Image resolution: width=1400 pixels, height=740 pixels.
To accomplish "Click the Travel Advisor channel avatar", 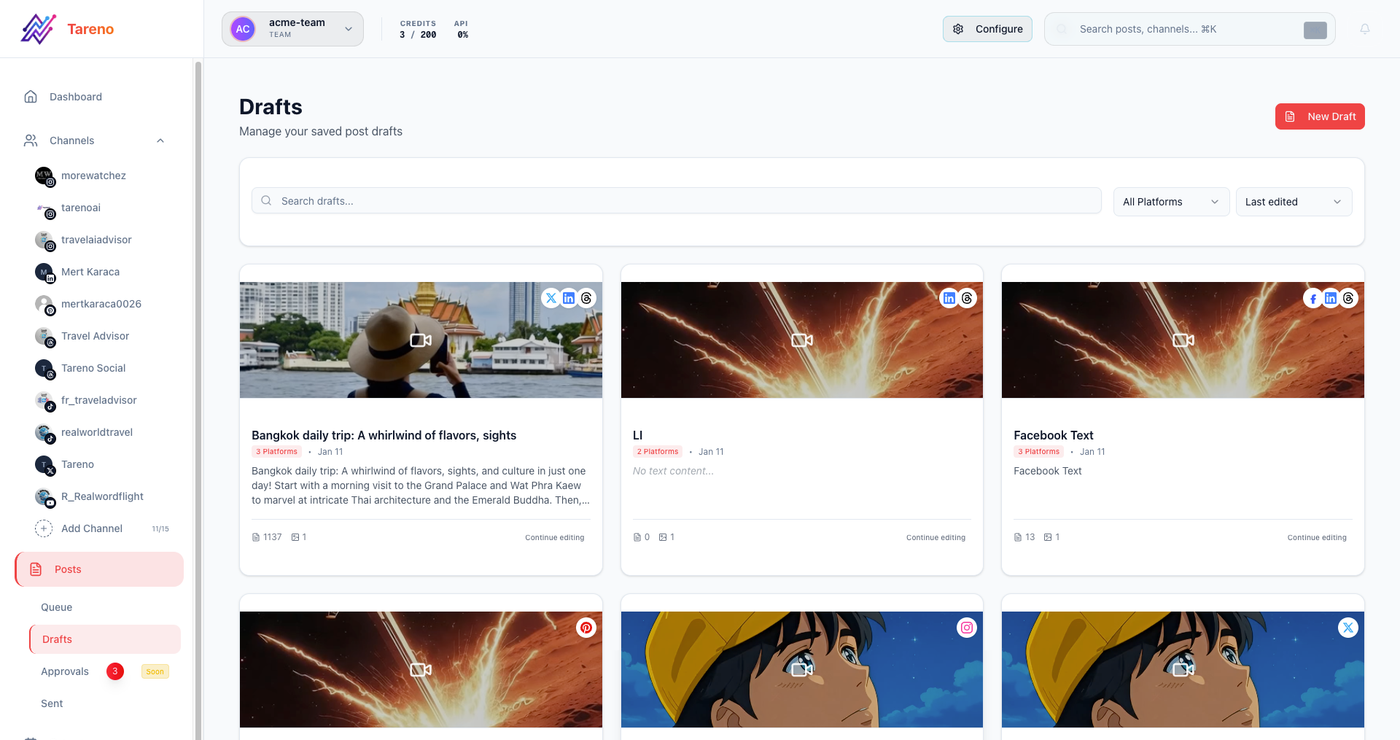I will click(44, 336).
